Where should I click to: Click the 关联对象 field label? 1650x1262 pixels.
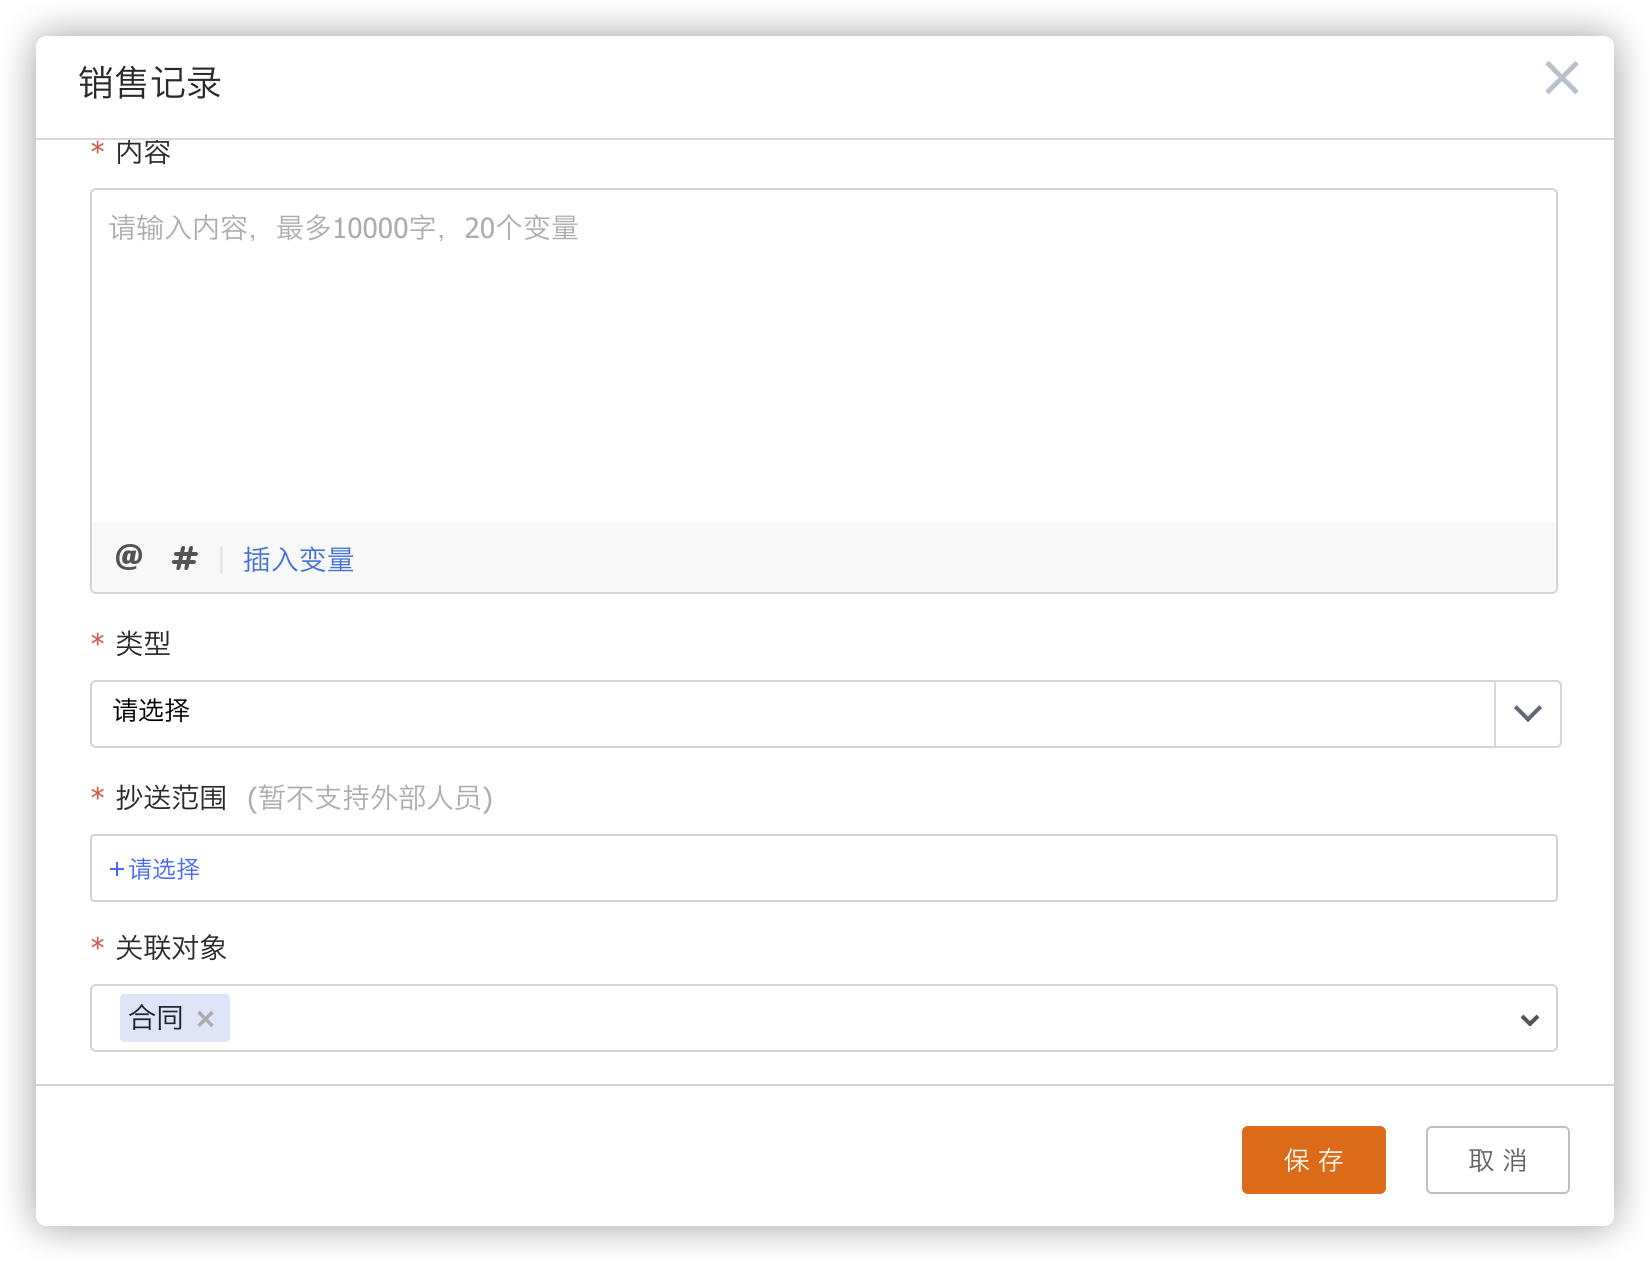[171, 948]
